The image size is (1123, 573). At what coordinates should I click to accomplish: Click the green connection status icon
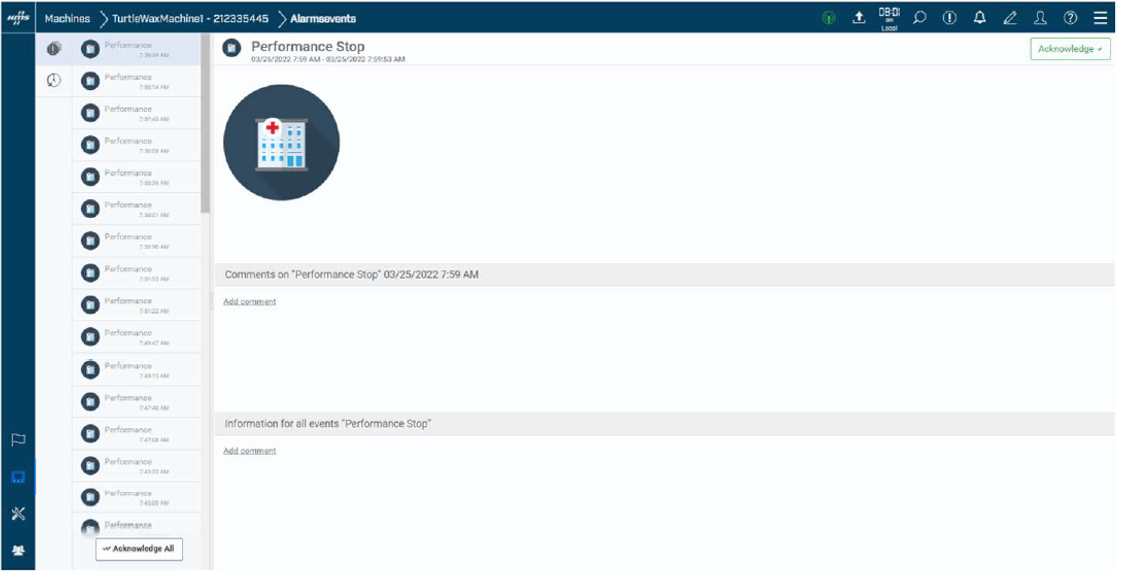pyautogui.click(x=828, y=18)
